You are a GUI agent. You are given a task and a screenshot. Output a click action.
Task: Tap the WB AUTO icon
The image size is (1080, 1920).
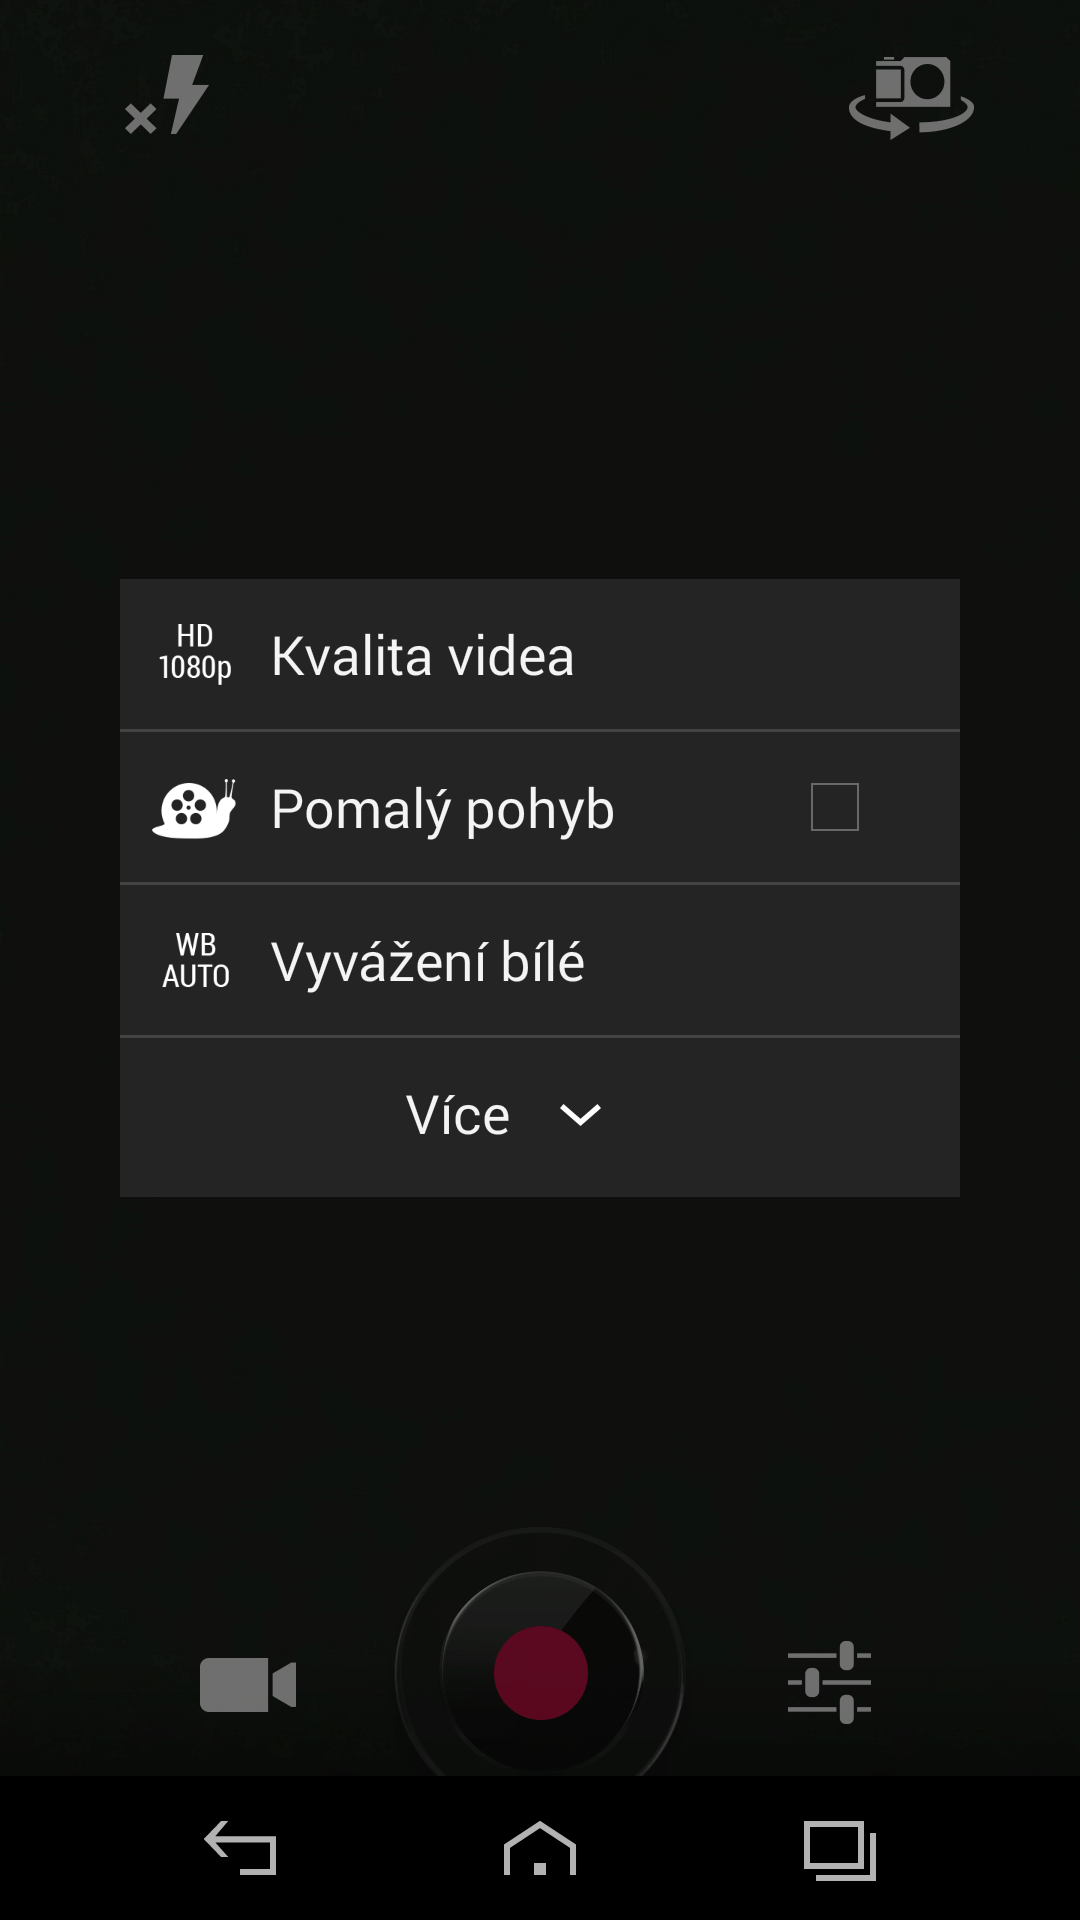196,961
